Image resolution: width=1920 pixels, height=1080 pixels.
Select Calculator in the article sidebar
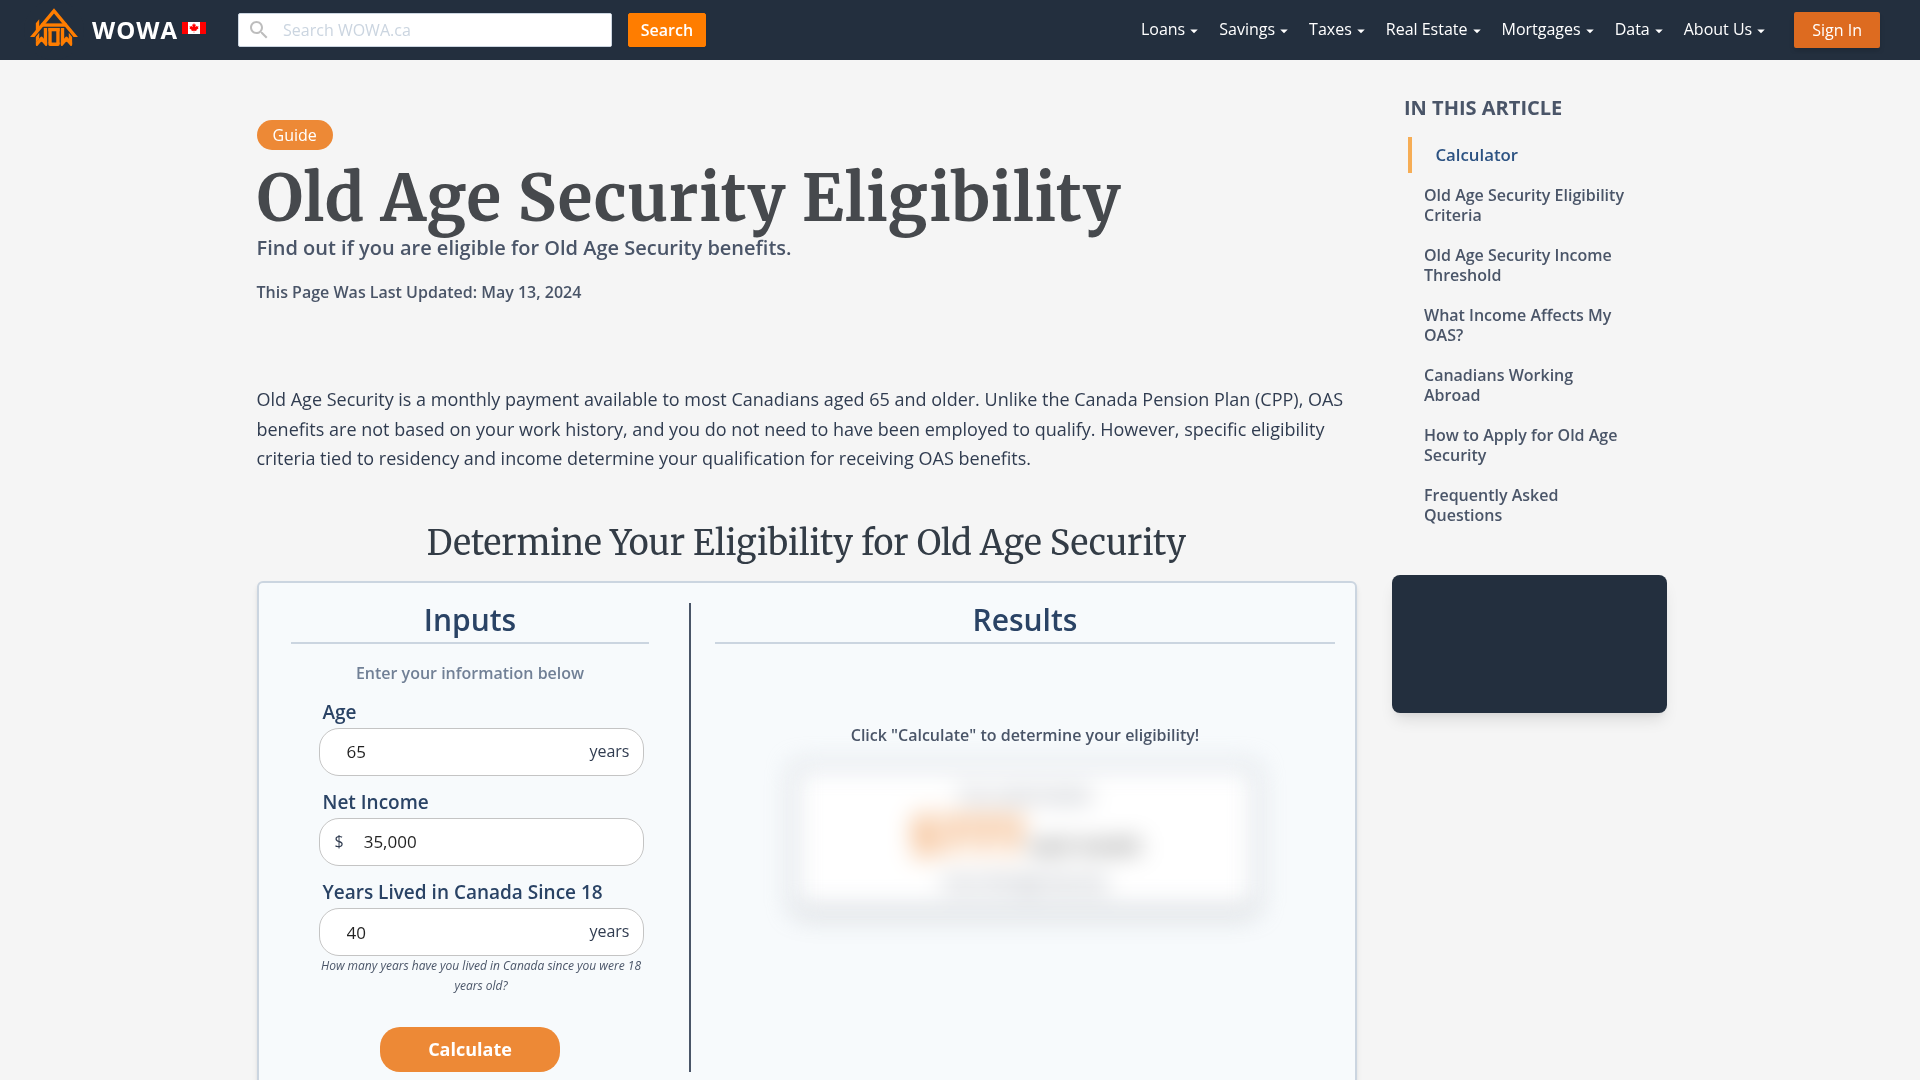(x=1476, y=155)
